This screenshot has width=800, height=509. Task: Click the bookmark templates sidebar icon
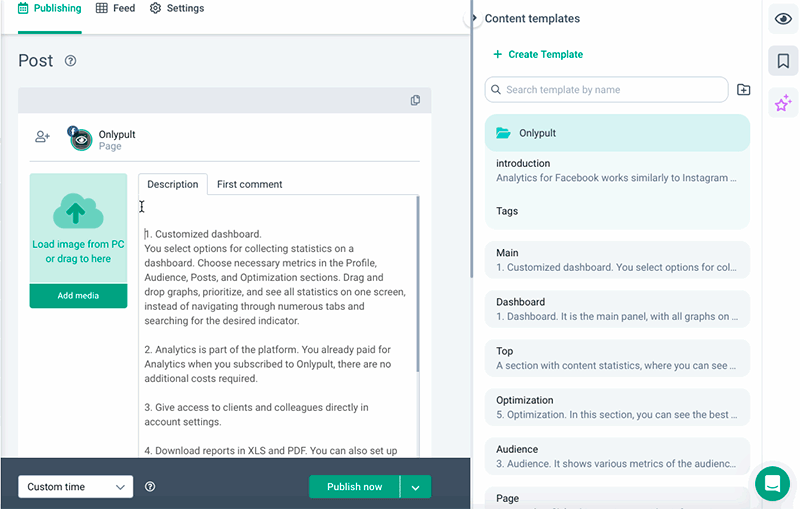[x=783, y=62]
